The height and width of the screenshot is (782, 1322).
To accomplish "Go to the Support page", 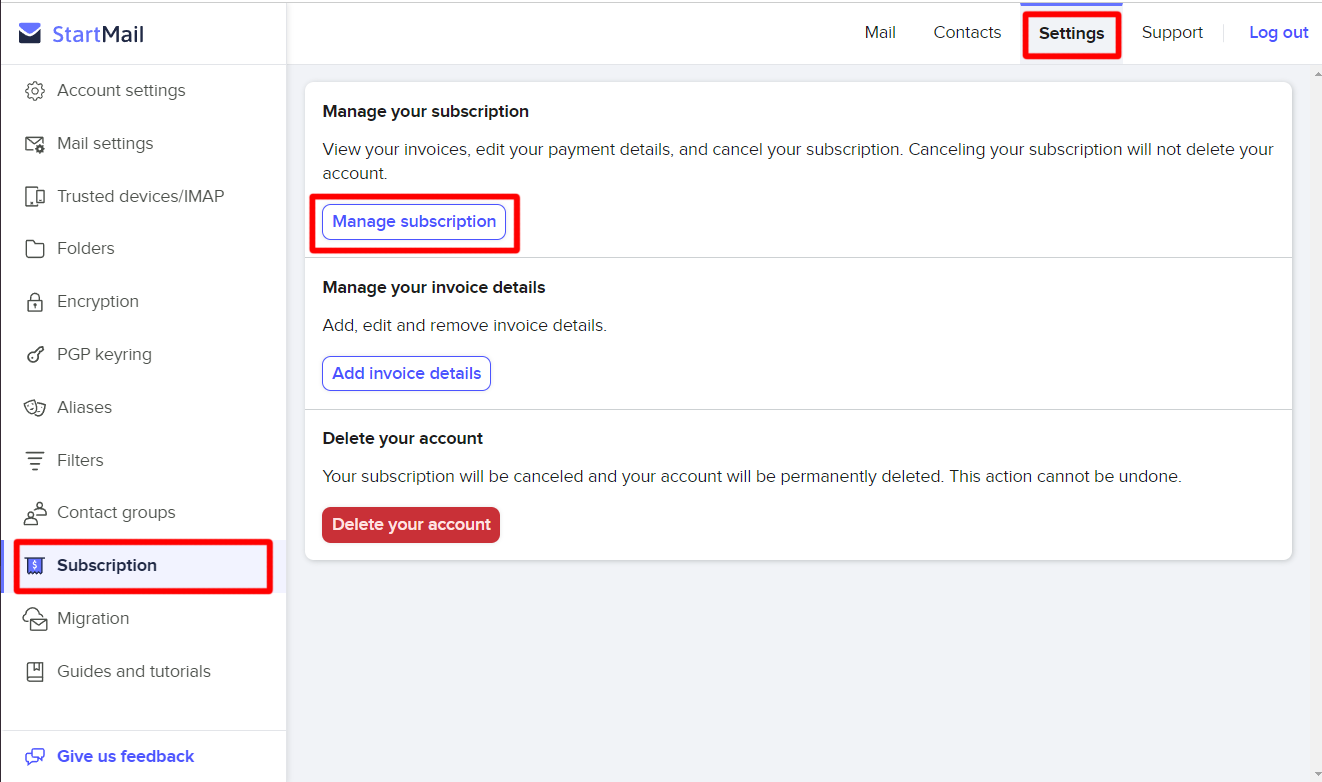I will coord(1172,32).
